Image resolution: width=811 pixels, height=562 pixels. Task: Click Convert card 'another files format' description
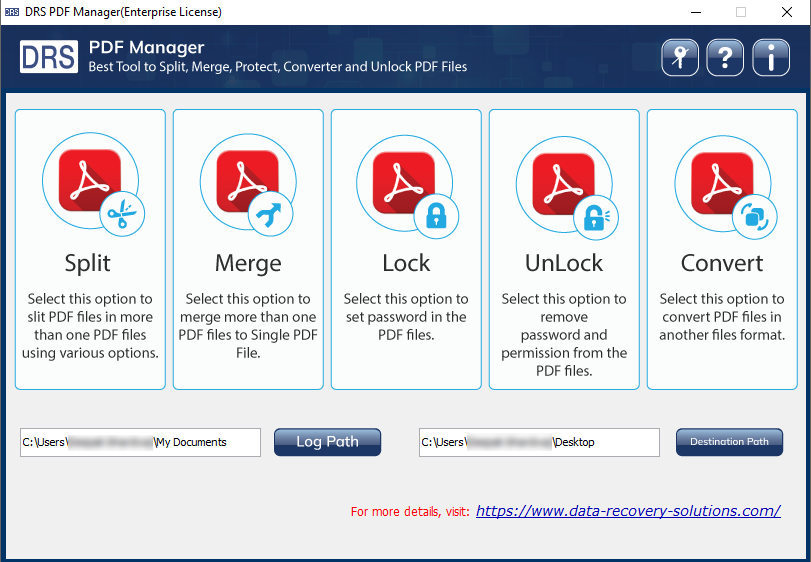point(722,317)
